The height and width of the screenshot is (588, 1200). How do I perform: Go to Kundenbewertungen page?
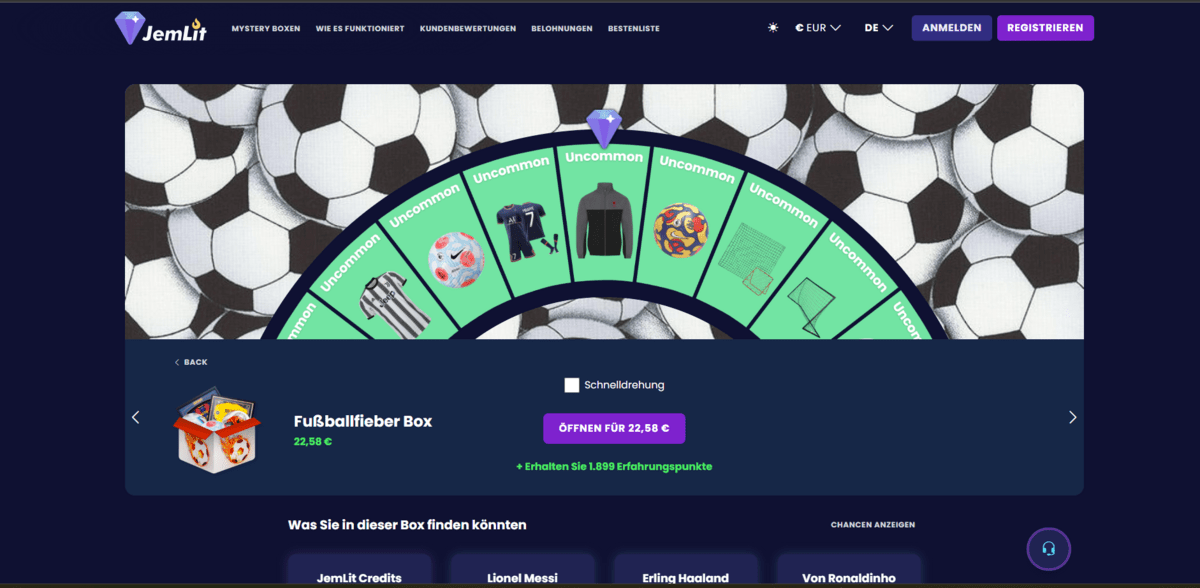click(x=468, y=29)
